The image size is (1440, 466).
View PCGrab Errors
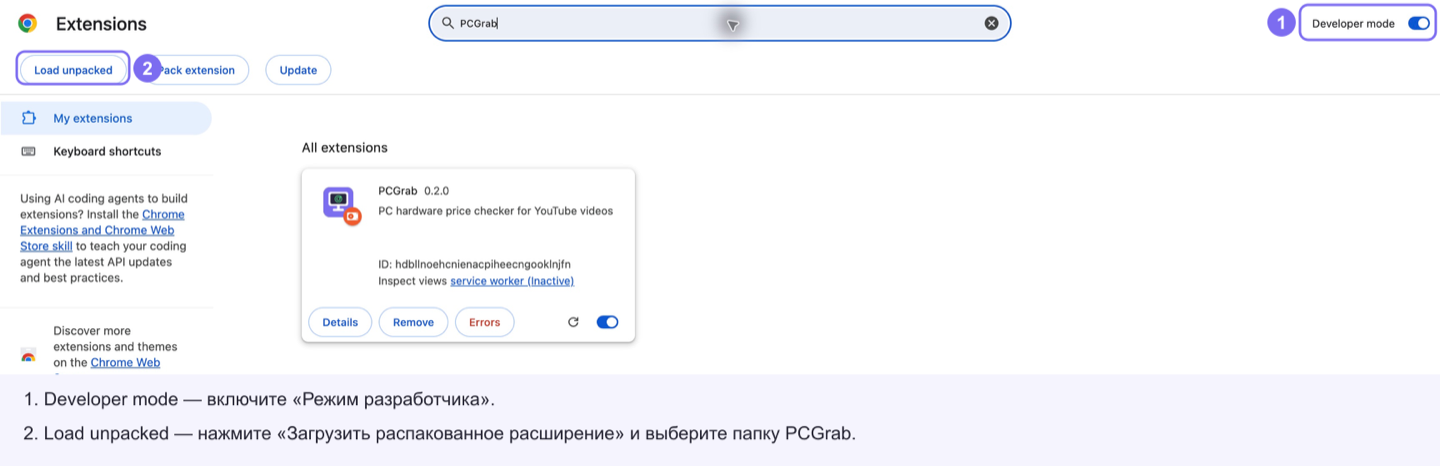coord(484,322)
